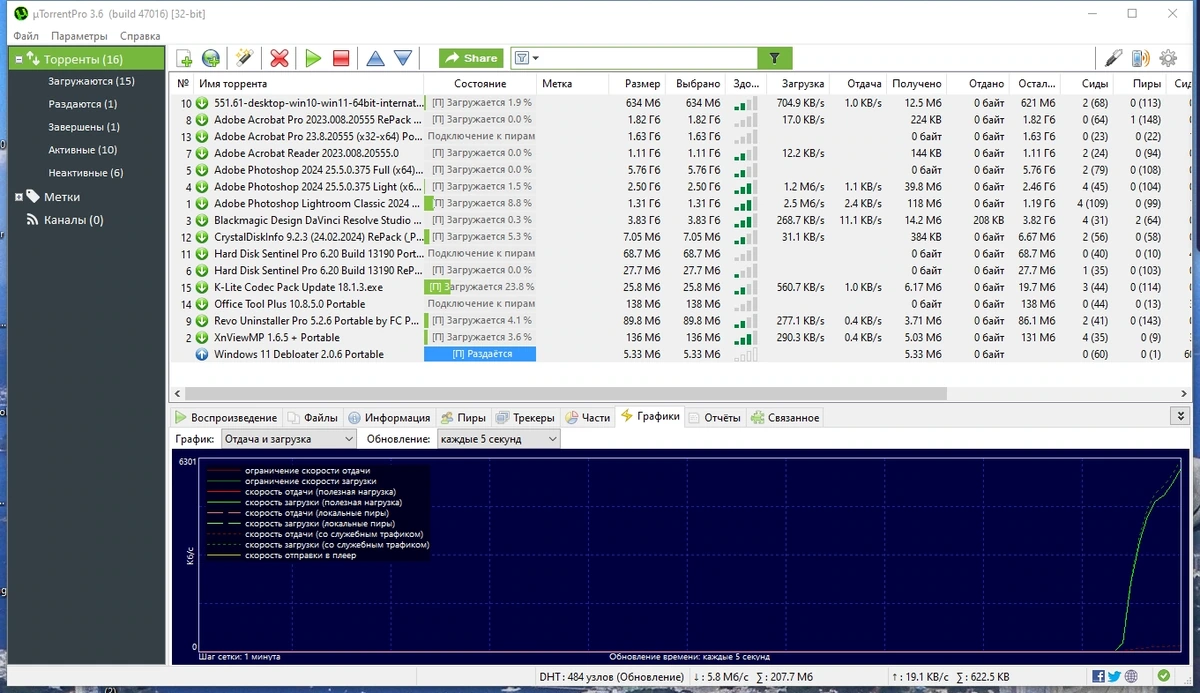Select Каналы (0) feeds item
Screen dimensions: 1200x693
coord(73,220)
